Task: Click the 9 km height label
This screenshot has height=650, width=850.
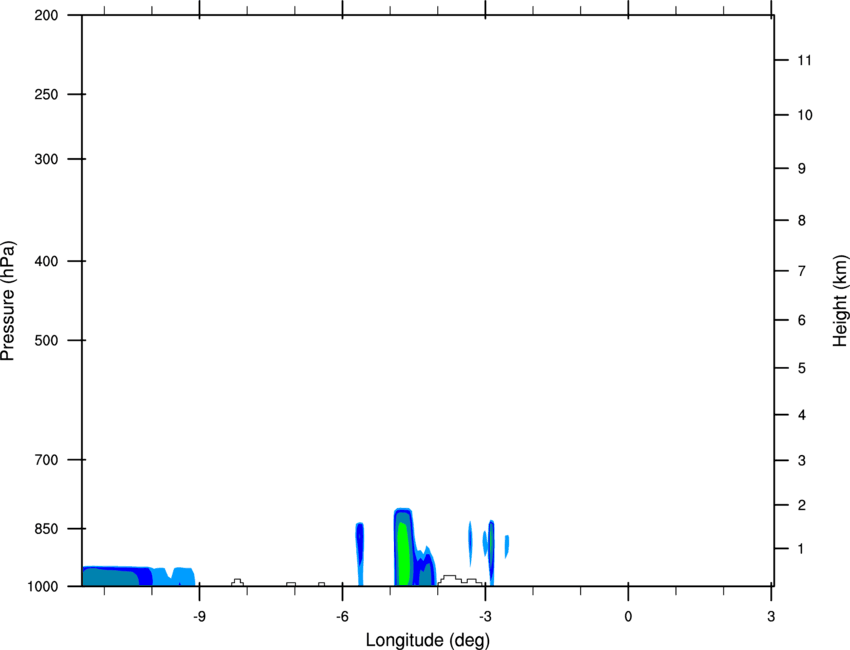Action: [802, 169]
